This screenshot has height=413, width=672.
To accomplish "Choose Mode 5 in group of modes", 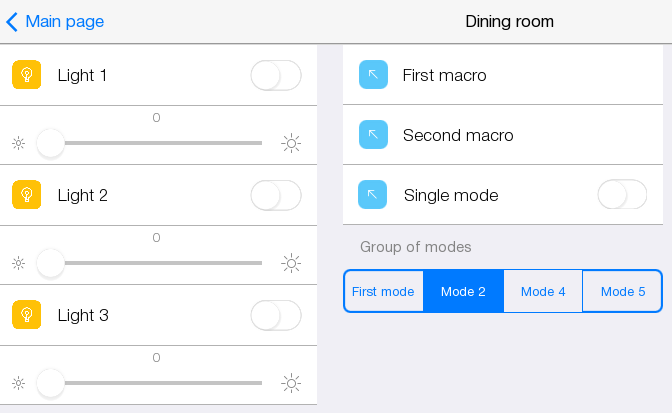I will click(622, 291).
